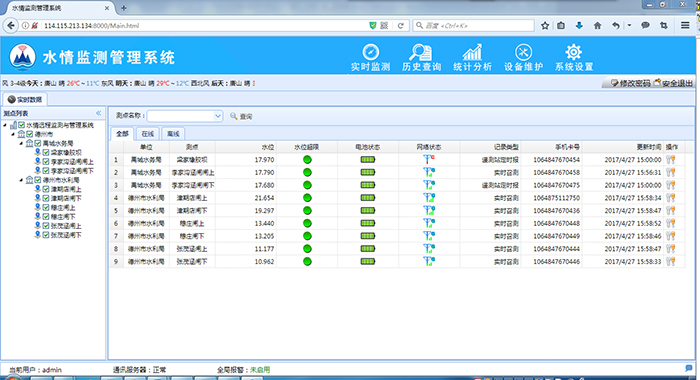Collapse the 德州市 tree node arrow
Screen dimensions: 700x380
pyautogui.click(x=13, y=134)
